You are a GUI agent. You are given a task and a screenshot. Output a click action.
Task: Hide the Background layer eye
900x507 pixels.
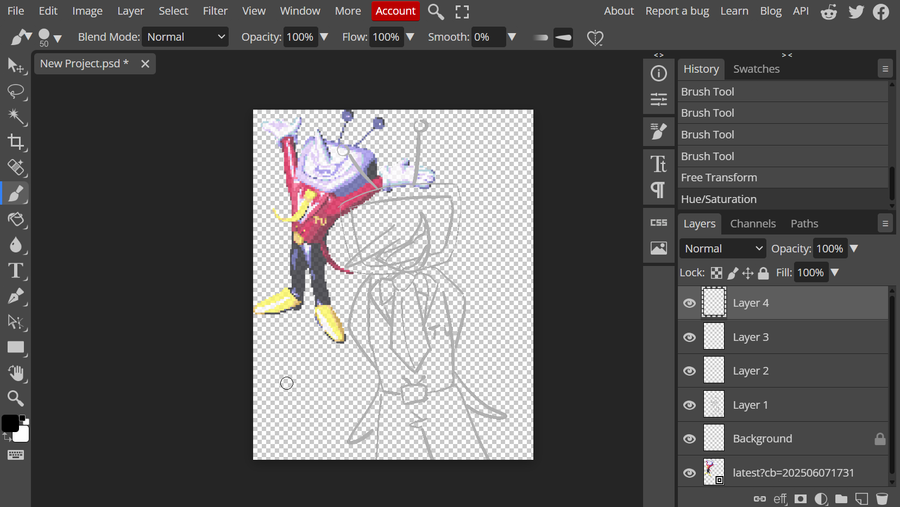689,439
